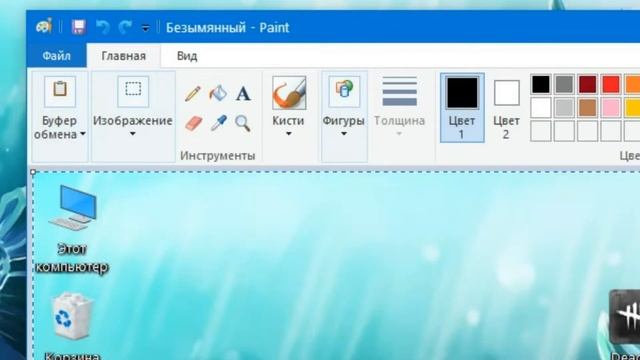Pick the bright red color swatch
Screen dimensions: 640x360
[611, 84]
